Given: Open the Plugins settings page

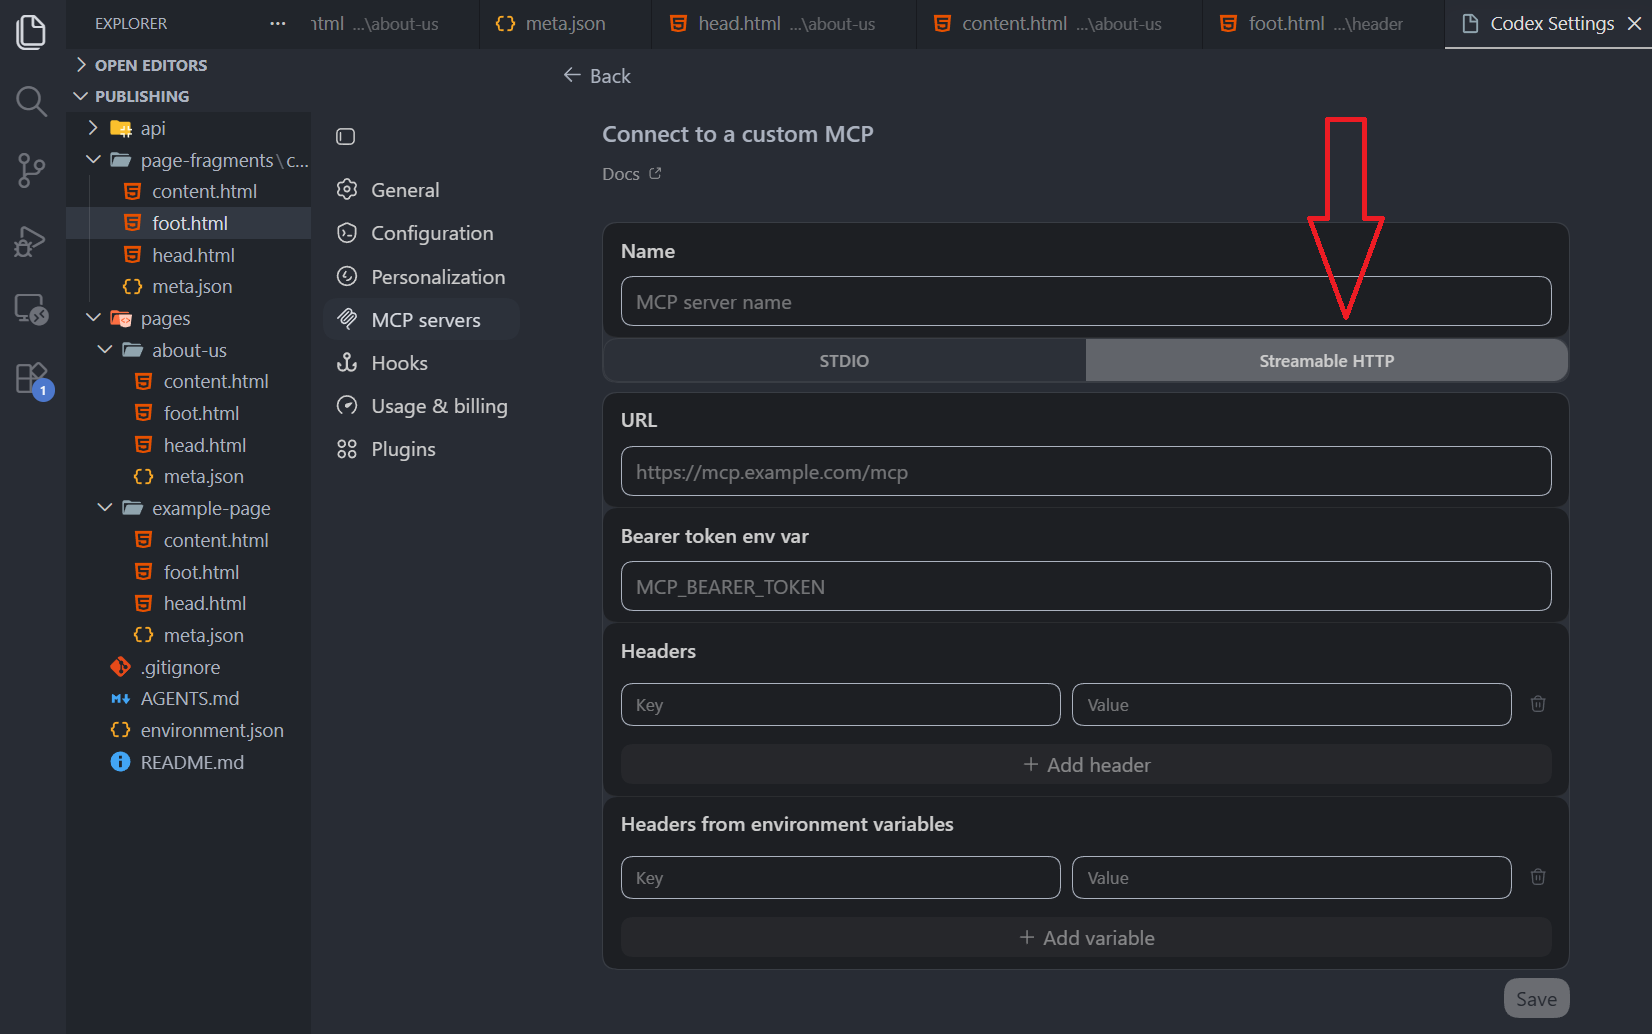Looking at the screenshot, I should click(x=421, y=449).
